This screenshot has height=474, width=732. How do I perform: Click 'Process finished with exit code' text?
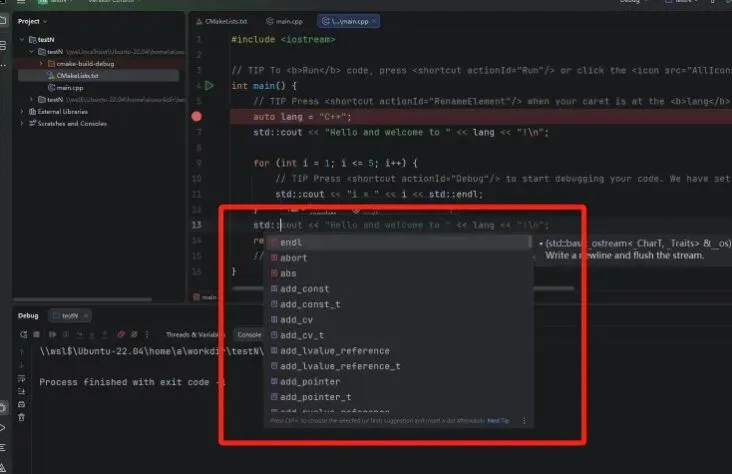point(124,382)
